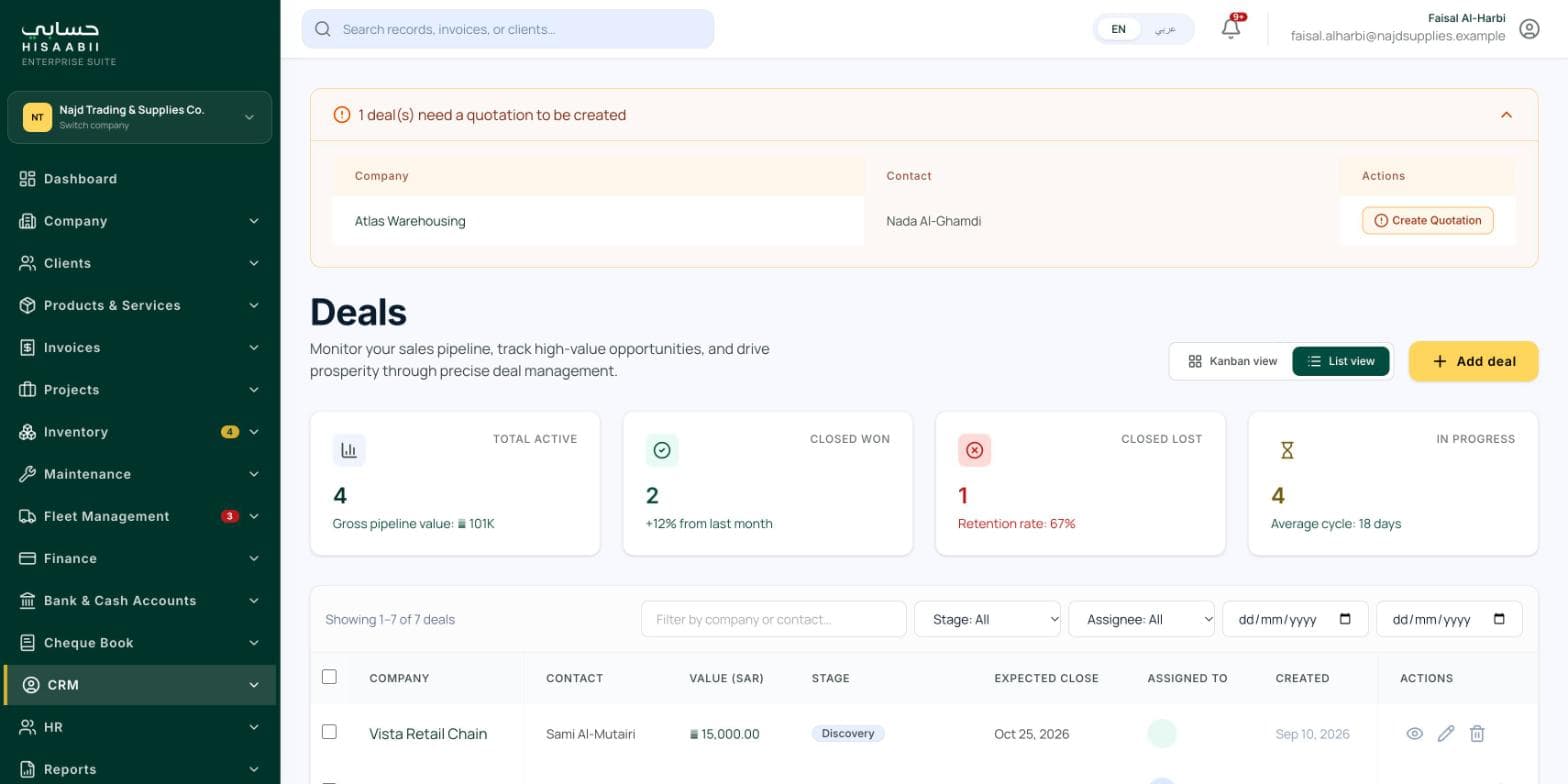Expand the Invoices sidebar chevron
Image resolution: width=1568 pixels, height=784 pixels.
click(254, 347)
